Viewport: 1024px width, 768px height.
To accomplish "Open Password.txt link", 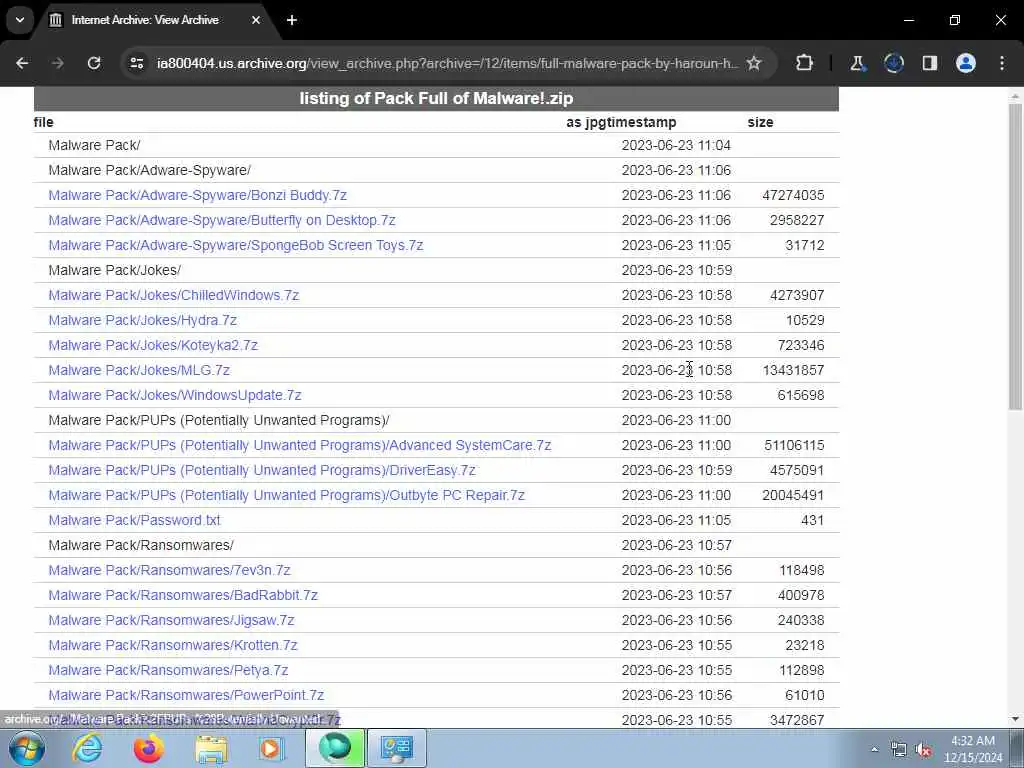I will 135,520.
